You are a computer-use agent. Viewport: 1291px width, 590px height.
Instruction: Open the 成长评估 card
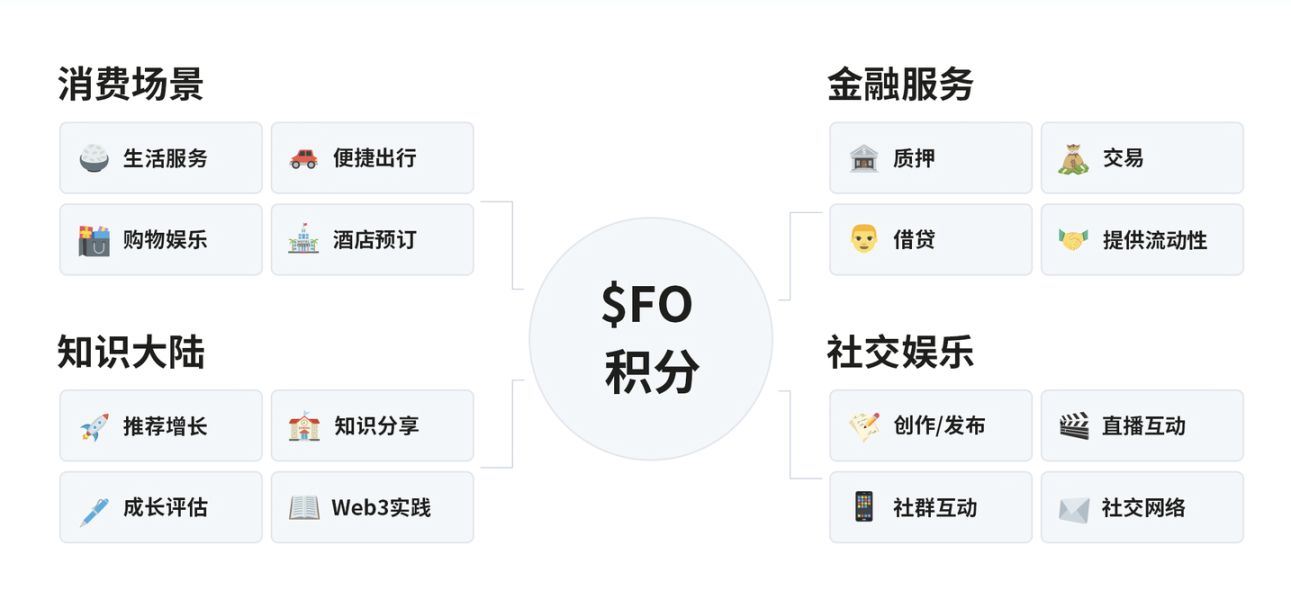point(161,508)
